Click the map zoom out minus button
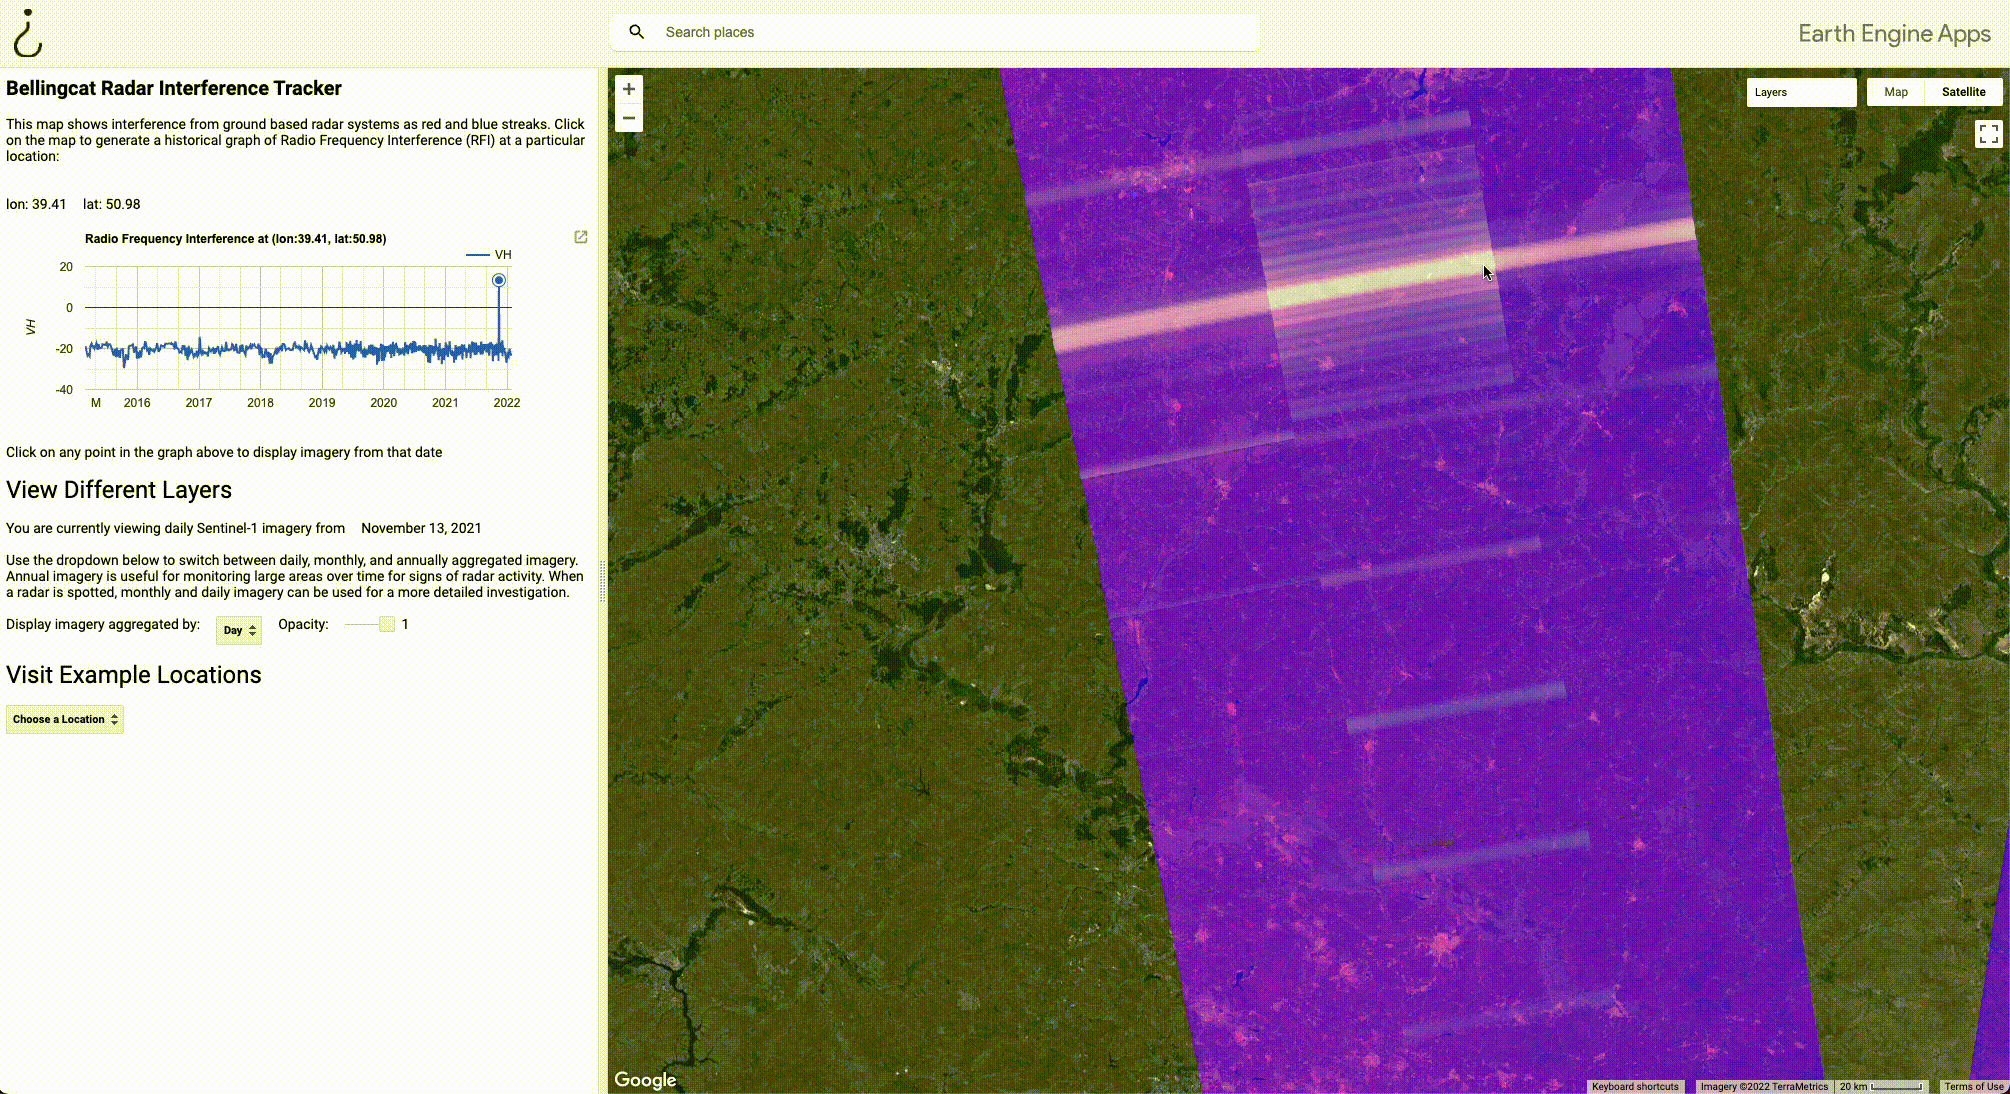 coord(628,118)
